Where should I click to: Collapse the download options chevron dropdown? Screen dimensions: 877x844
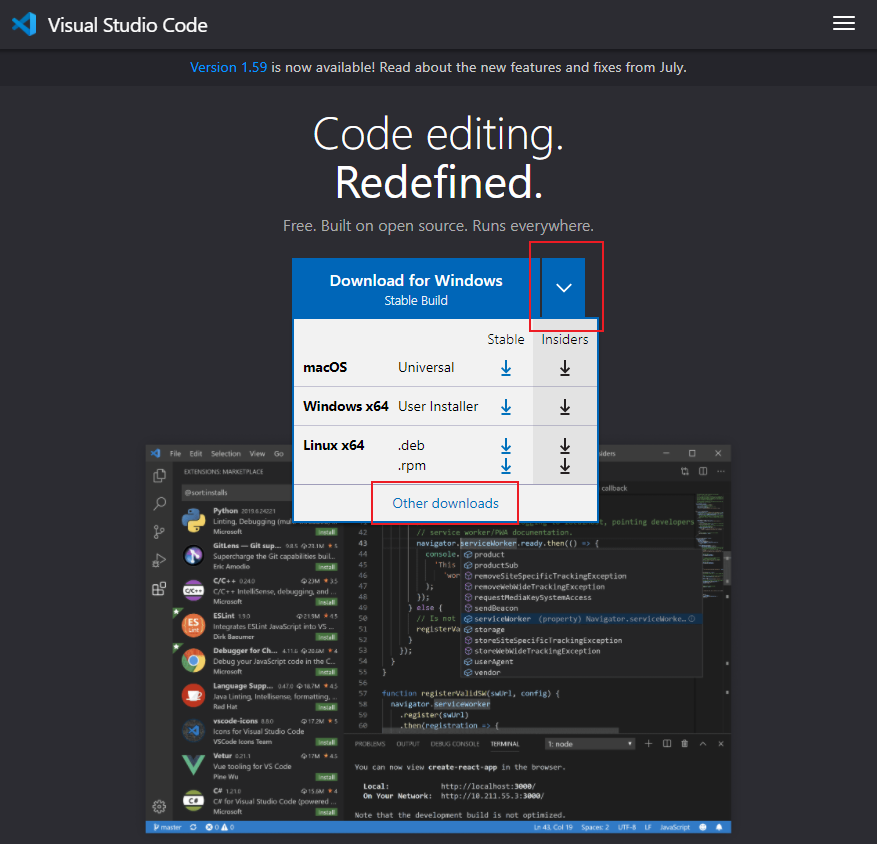click(563, 288)
